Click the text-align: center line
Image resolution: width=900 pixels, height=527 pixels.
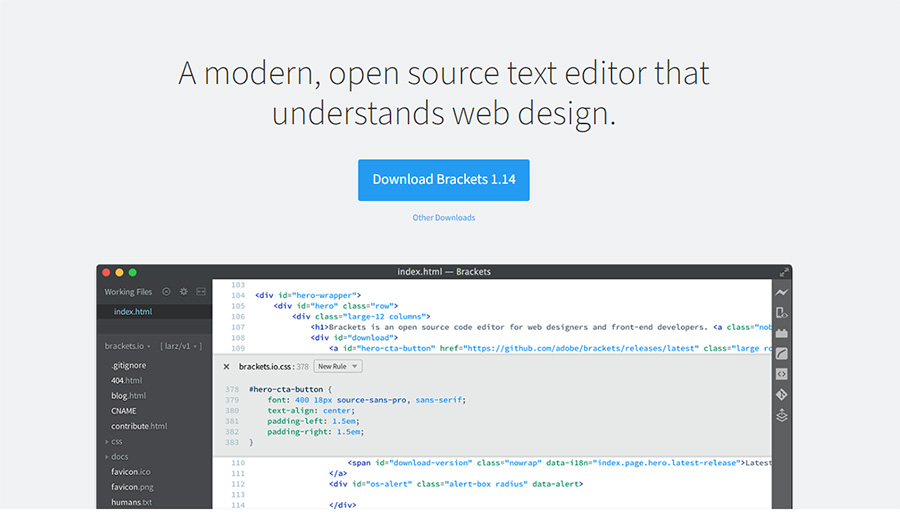click(x=311, y=410)
